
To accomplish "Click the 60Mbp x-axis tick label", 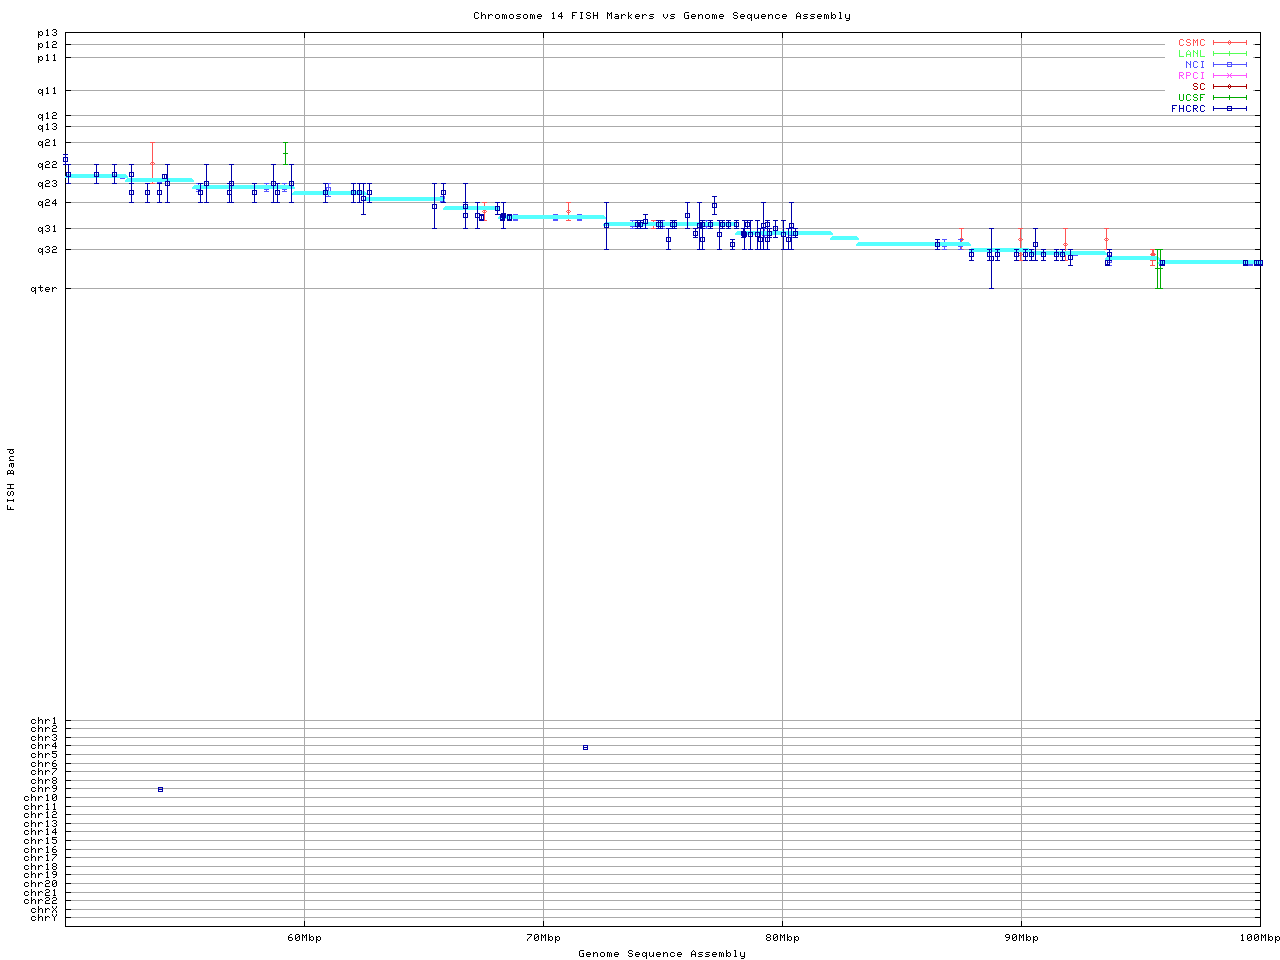I will point(304,938).
